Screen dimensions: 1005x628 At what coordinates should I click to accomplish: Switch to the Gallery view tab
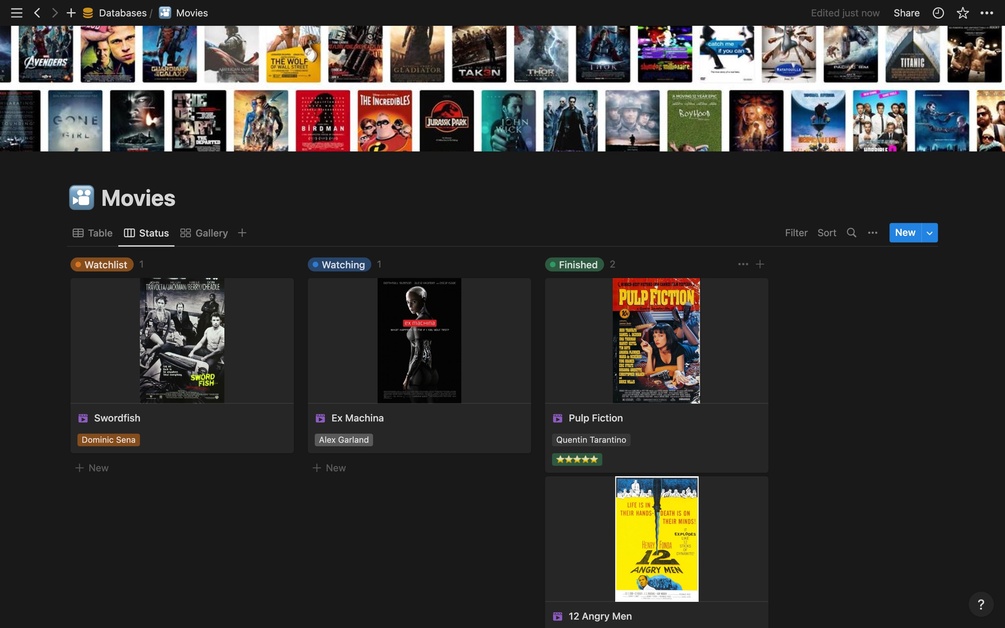pos(204,233)
